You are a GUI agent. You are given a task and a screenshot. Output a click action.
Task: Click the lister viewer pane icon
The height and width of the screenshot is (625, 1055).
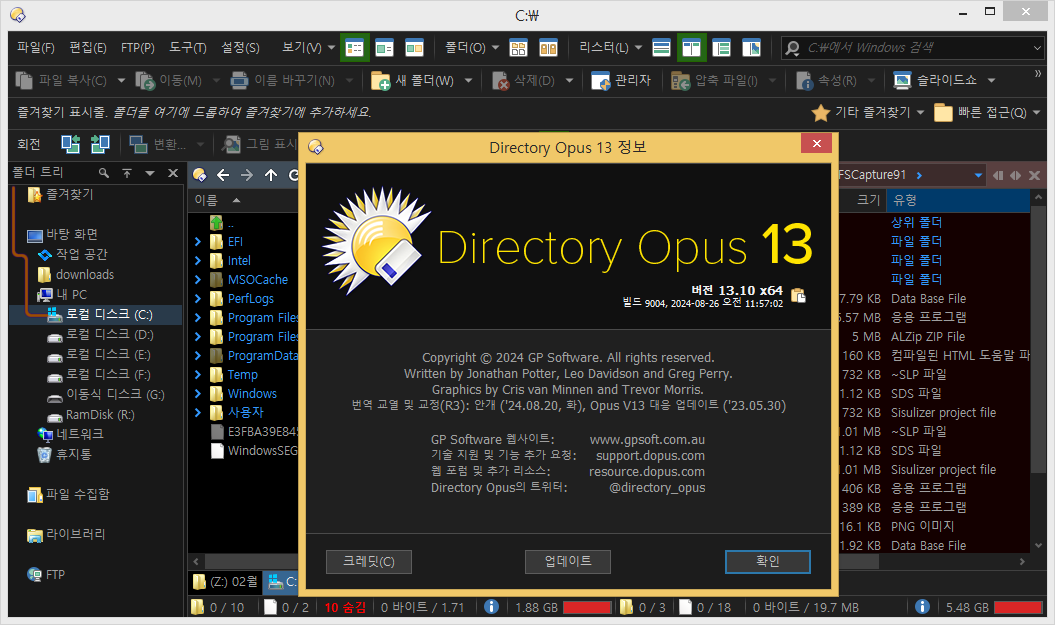tap(751, 48)
